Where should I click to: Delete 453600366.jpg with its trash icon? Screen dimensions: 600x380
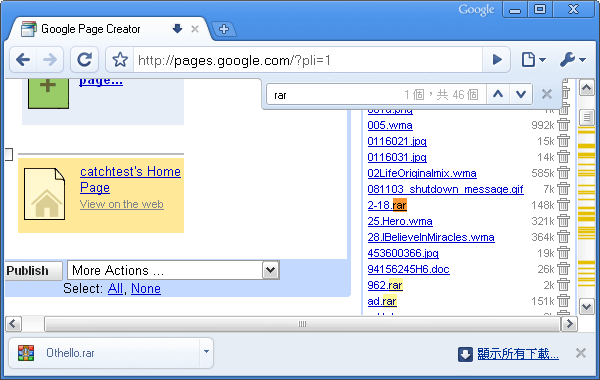(563, 253)
